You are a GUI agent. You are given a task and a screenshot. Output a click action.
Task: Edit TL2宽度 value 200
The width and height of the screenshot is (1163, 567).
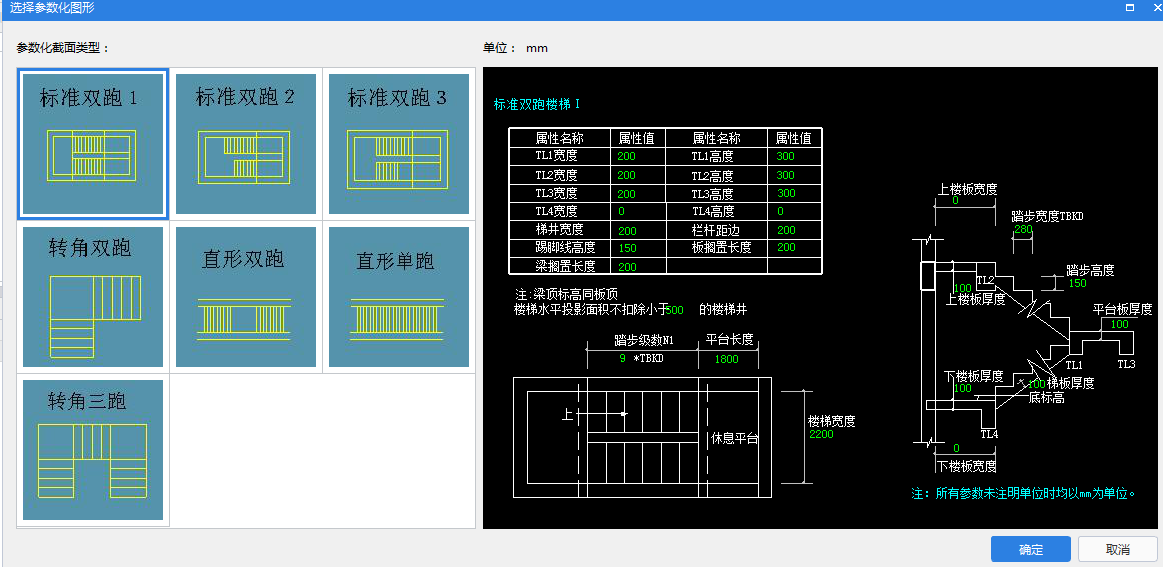coord(626,175)
